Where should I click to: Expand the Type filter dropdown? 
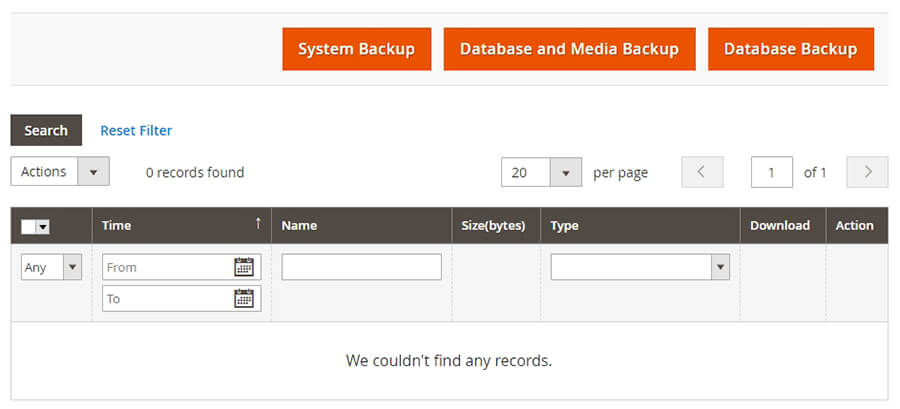click(x=719, y=267)
